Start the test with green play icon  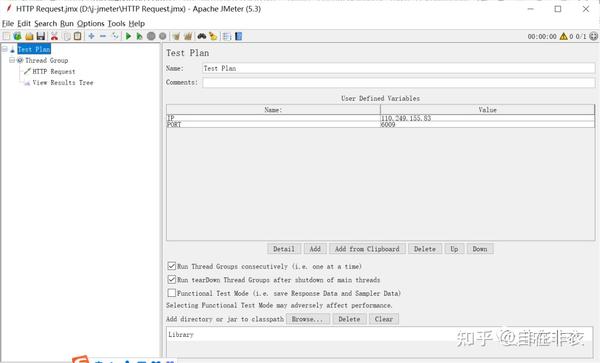129,36
